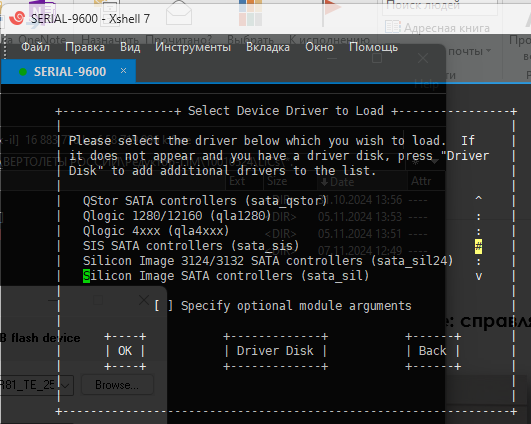Select Silicon Image 3124/3132 (sata_sil24) driver

pyautogui.click(x=268, y=261)
